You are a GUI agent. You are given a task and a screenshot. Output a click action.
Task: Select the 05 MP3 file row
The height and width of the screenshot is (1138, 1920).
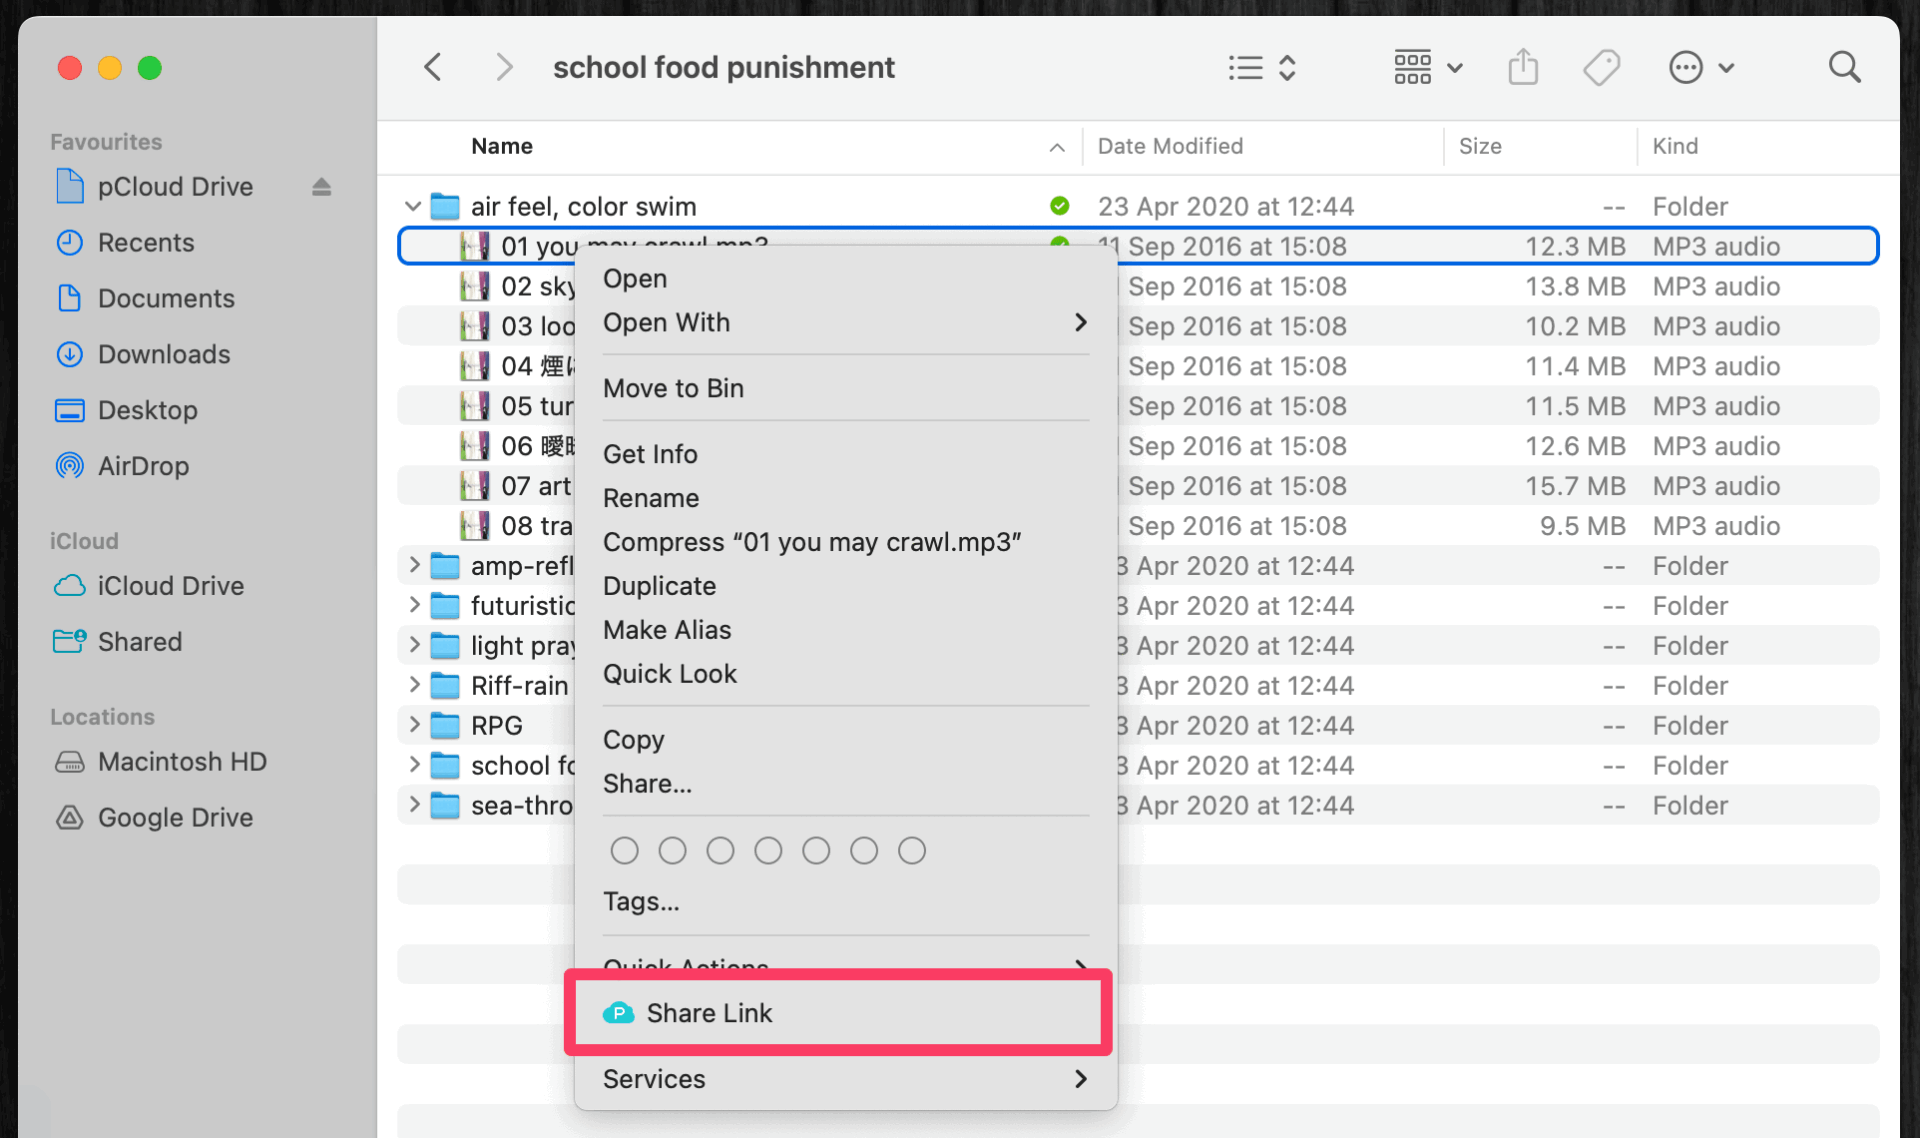click(537, 406)
